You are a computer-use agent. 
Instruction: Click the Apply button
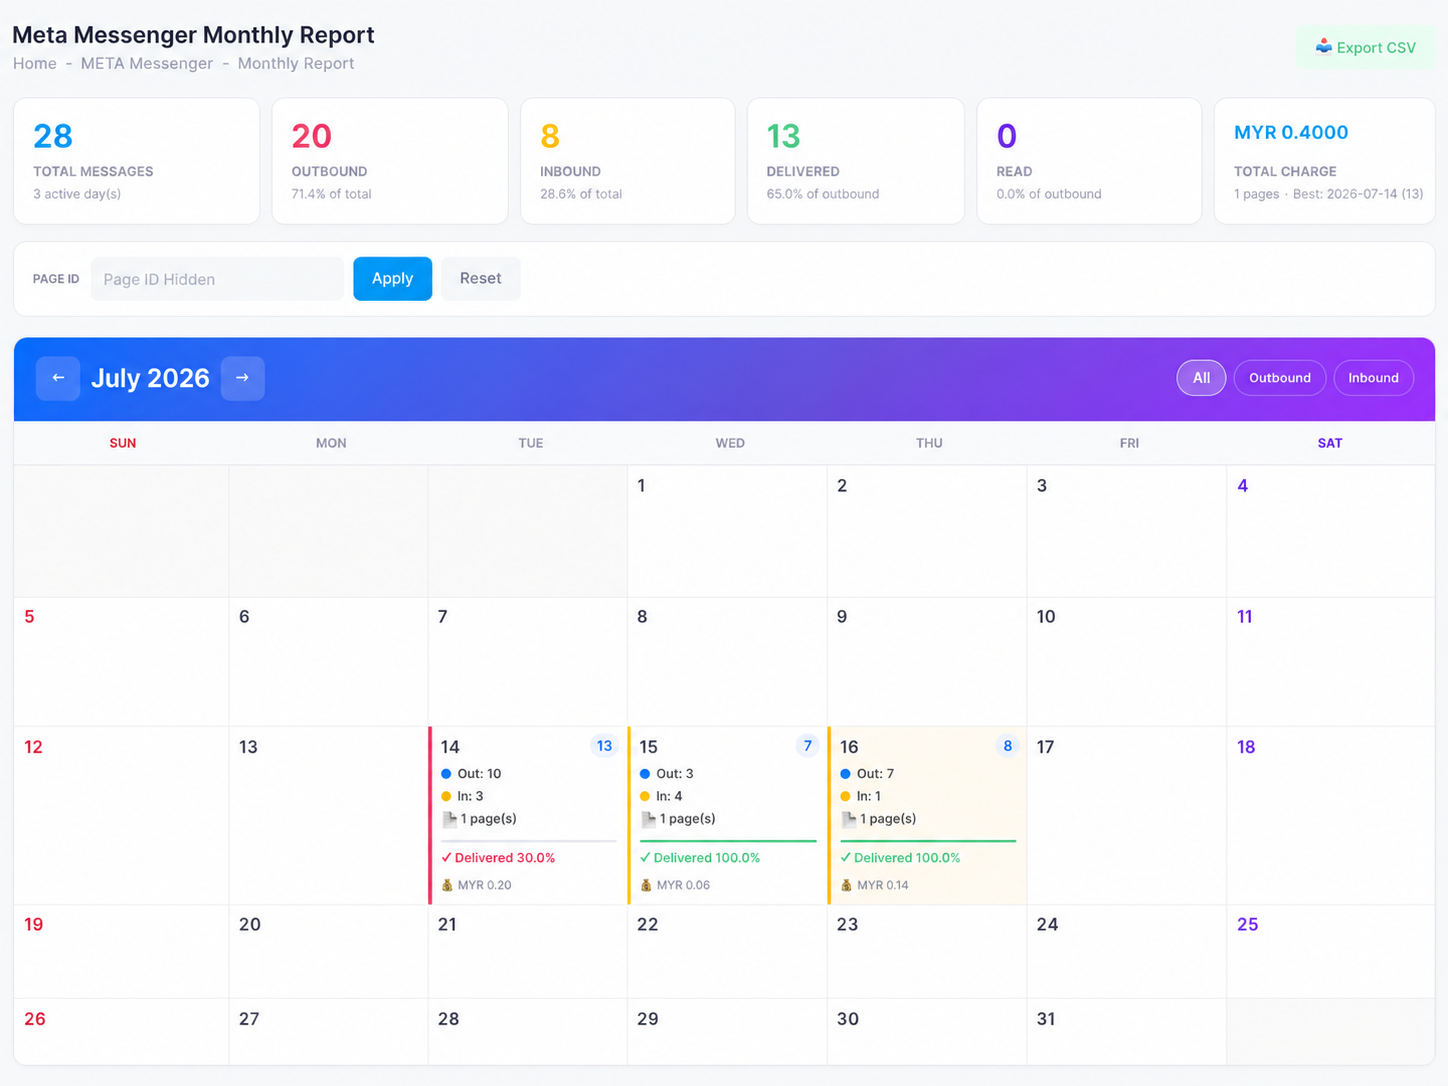click(x=392, y=279)
